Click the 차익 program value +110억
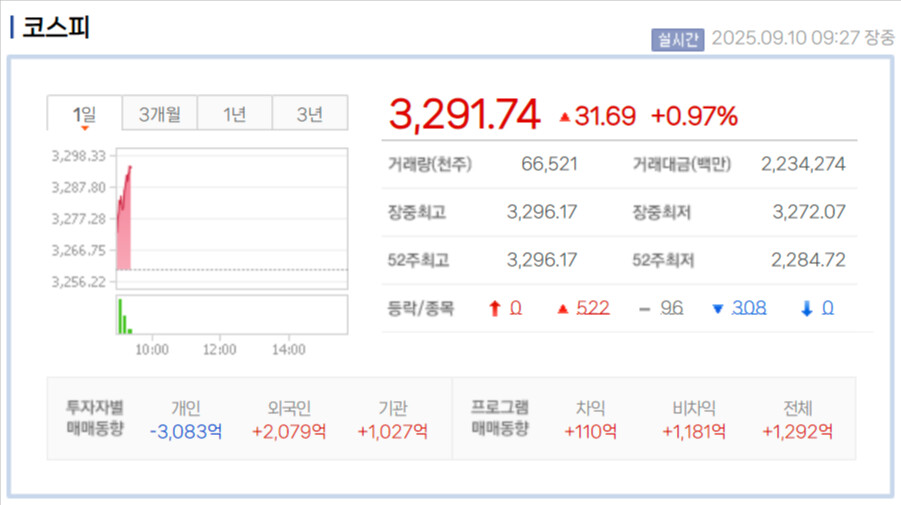This screenshot has width=901, height=505. click(590, 431)
